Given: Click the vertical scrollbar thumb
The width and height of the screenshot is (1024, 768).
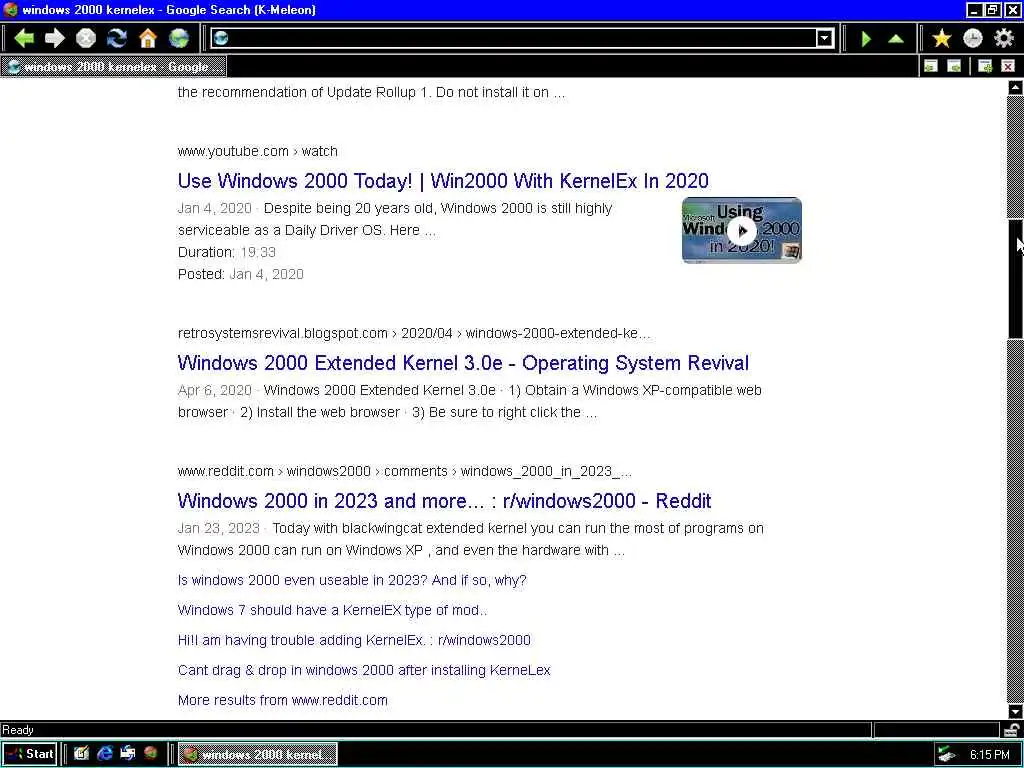Looking at the screenshot, I should 1015,279.
